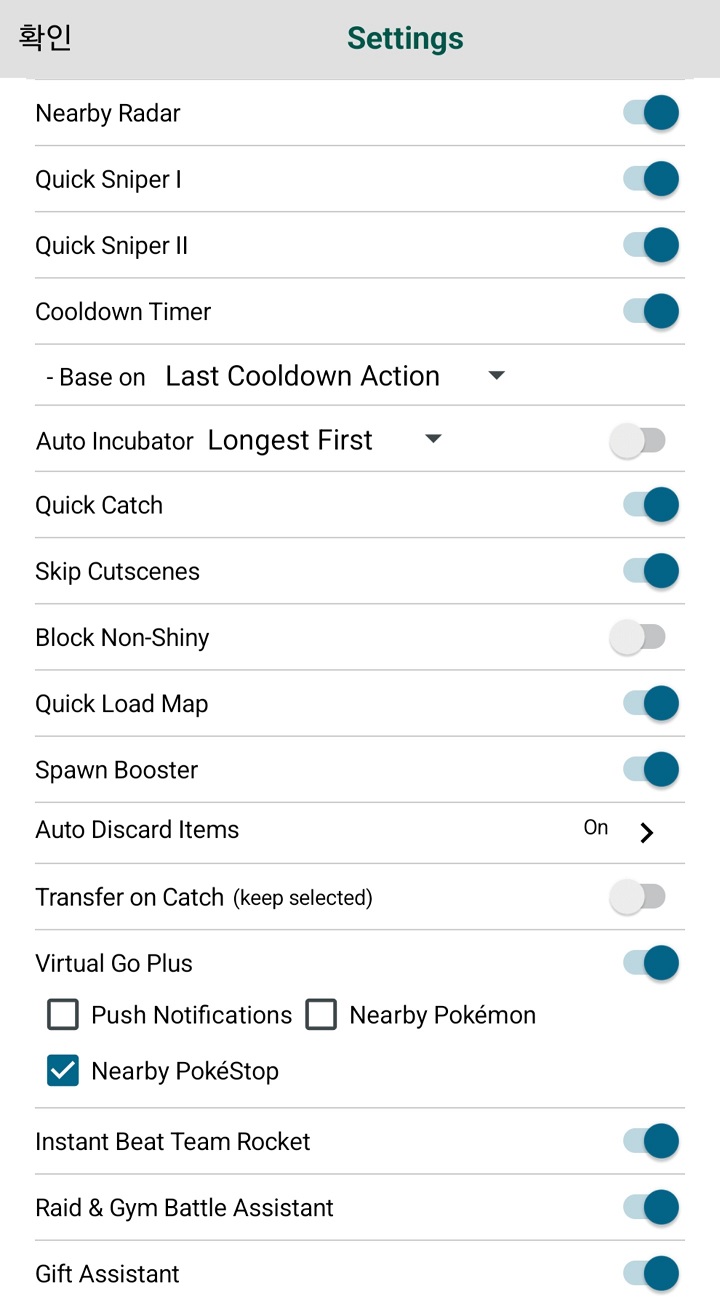The image size is (720, 1307).
Task: Disable the Spawn Booster switch
Action: click(651, 769)
